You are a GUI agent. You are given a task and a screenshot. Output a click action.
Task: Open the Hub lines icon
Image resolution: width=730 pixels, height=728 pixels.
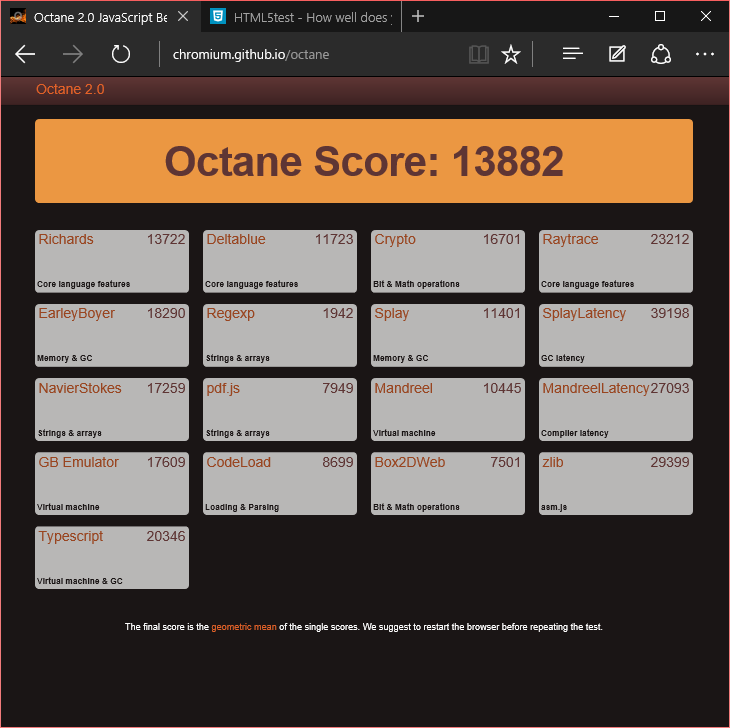pos(572,54)
